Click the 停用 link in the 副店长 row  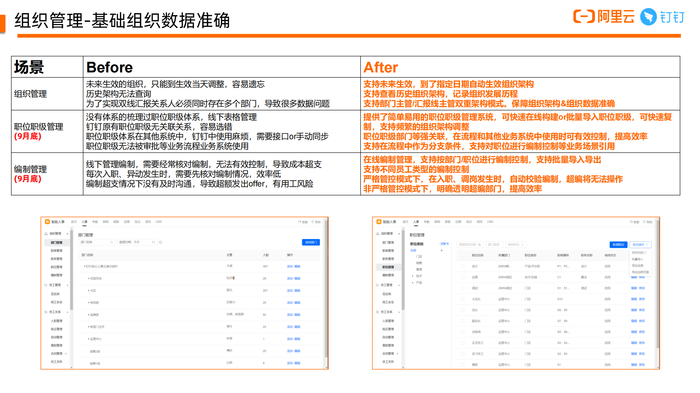tap(642, 321)
